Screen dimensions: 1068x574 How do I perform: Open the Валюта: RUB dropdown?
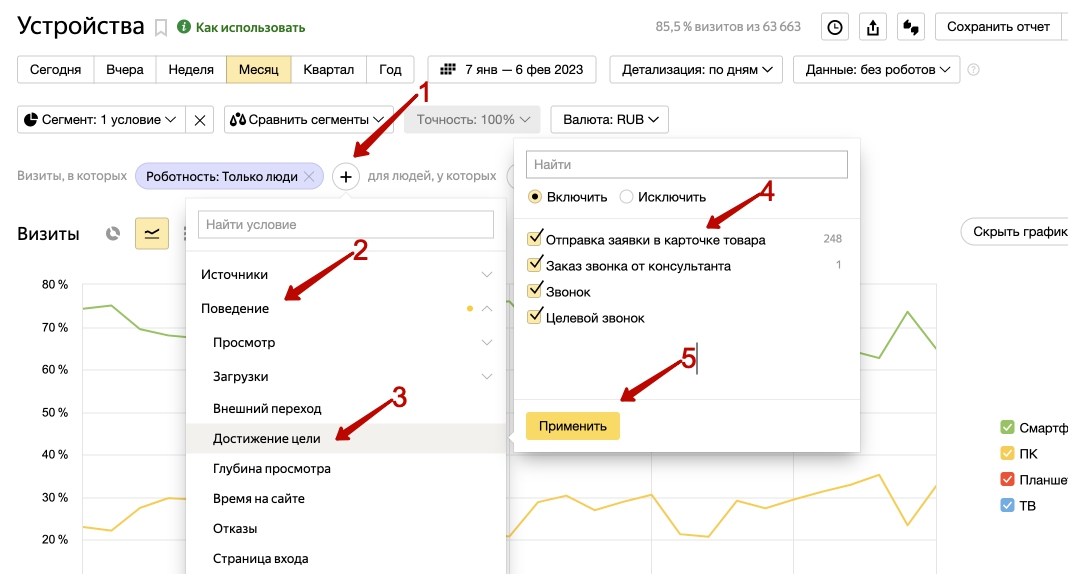coord(610,120)
